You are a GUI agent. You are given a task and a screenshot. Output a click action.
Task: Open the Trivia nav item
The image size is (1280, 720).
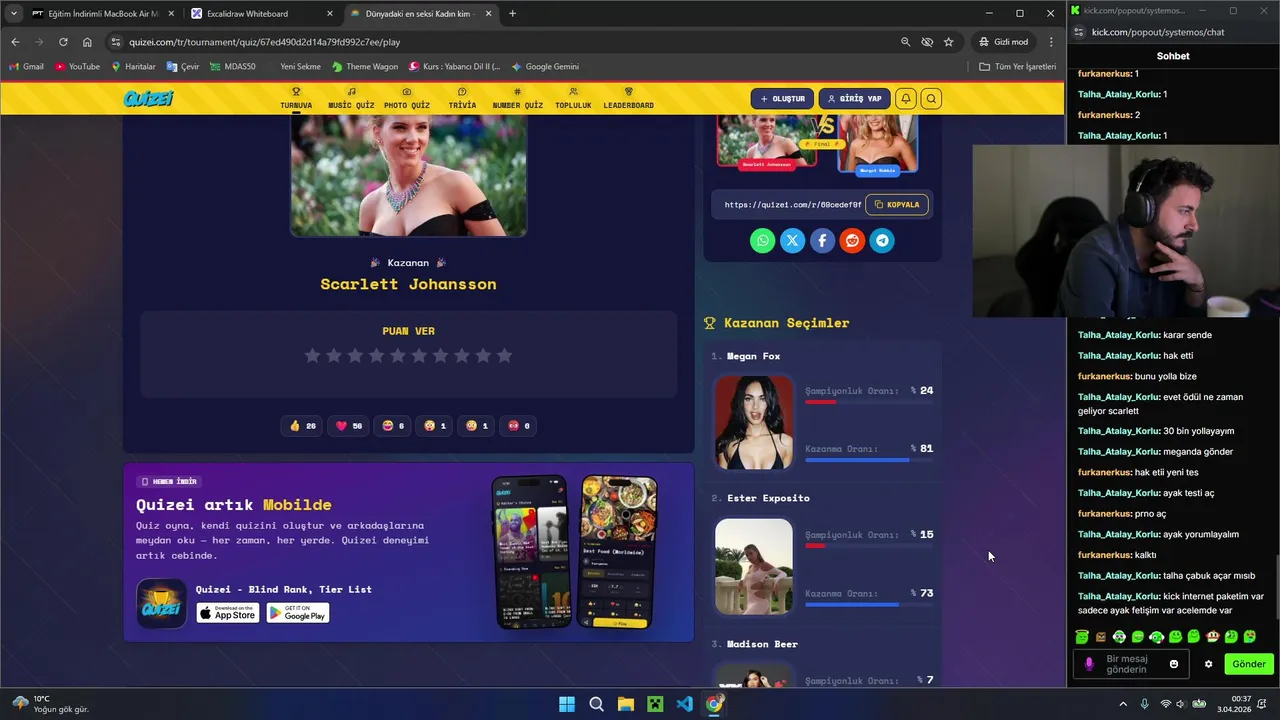(x=462, y=99)
